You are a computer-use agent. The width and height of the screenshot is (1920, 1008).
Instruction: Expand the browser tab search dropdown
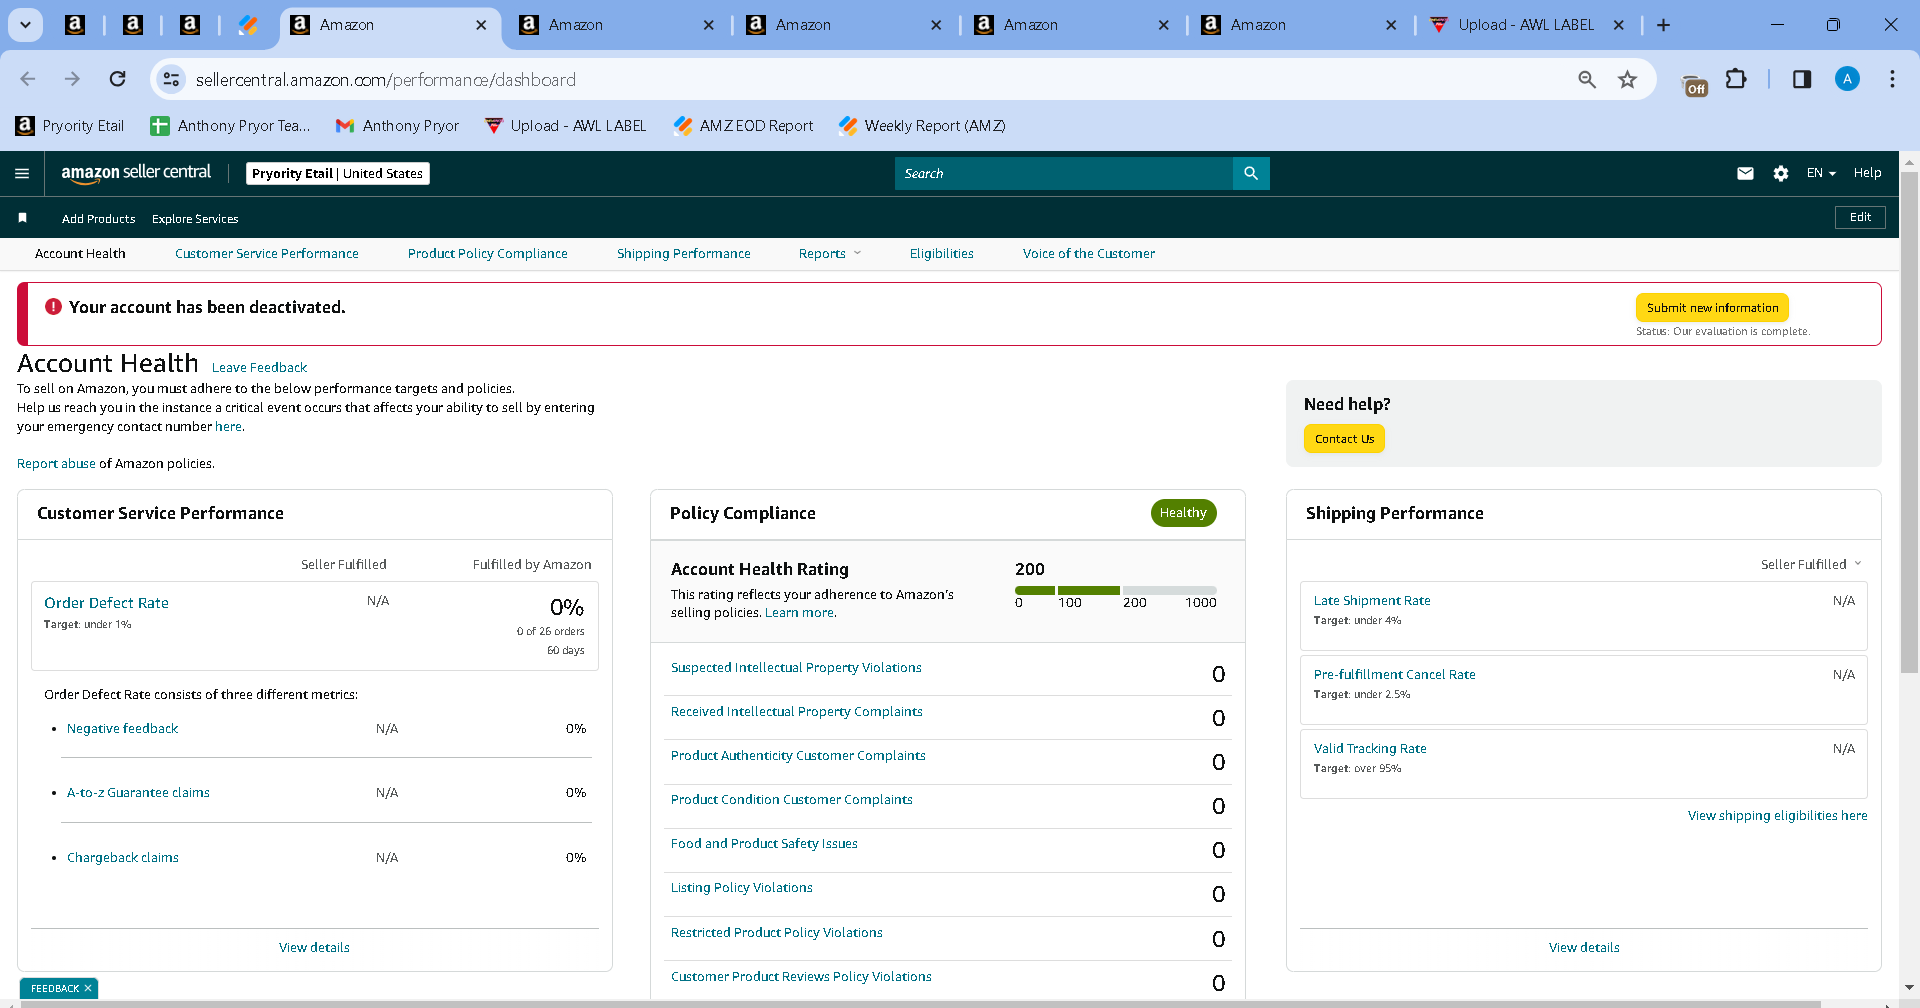pos(25,25)
